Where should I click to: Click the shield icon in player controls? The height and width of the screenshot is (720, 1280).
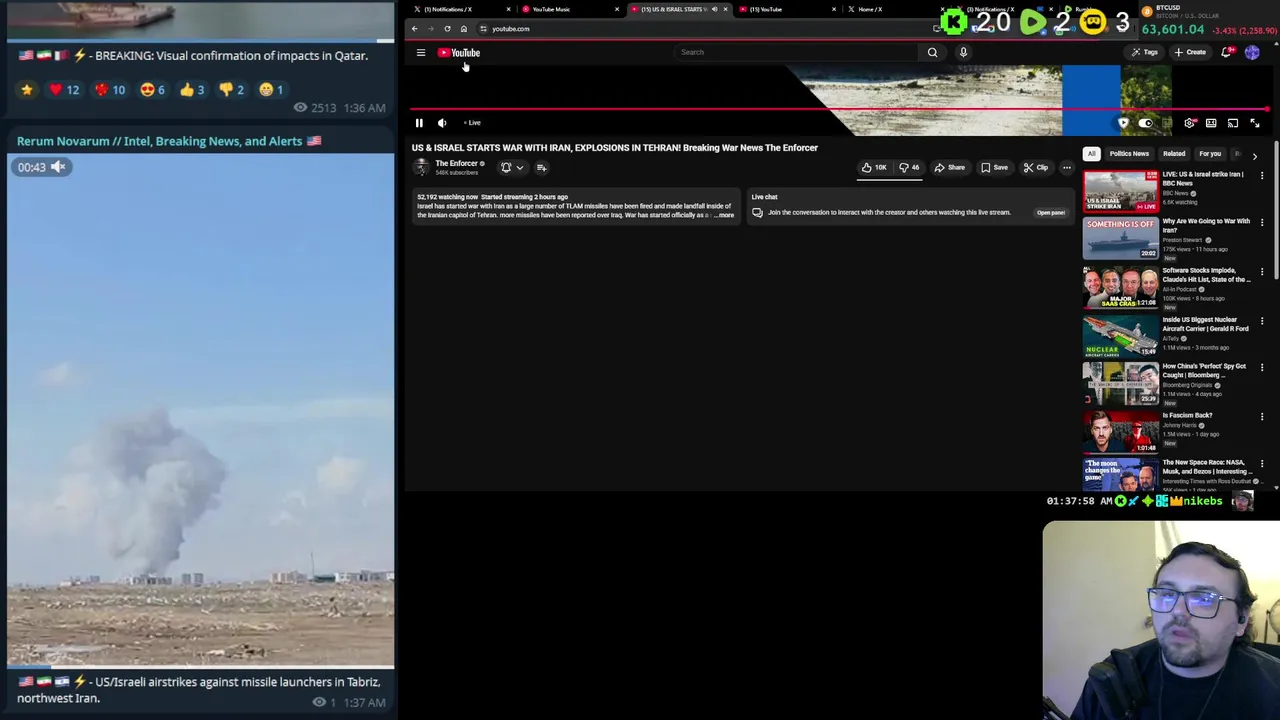click(x=1123, y=123)
